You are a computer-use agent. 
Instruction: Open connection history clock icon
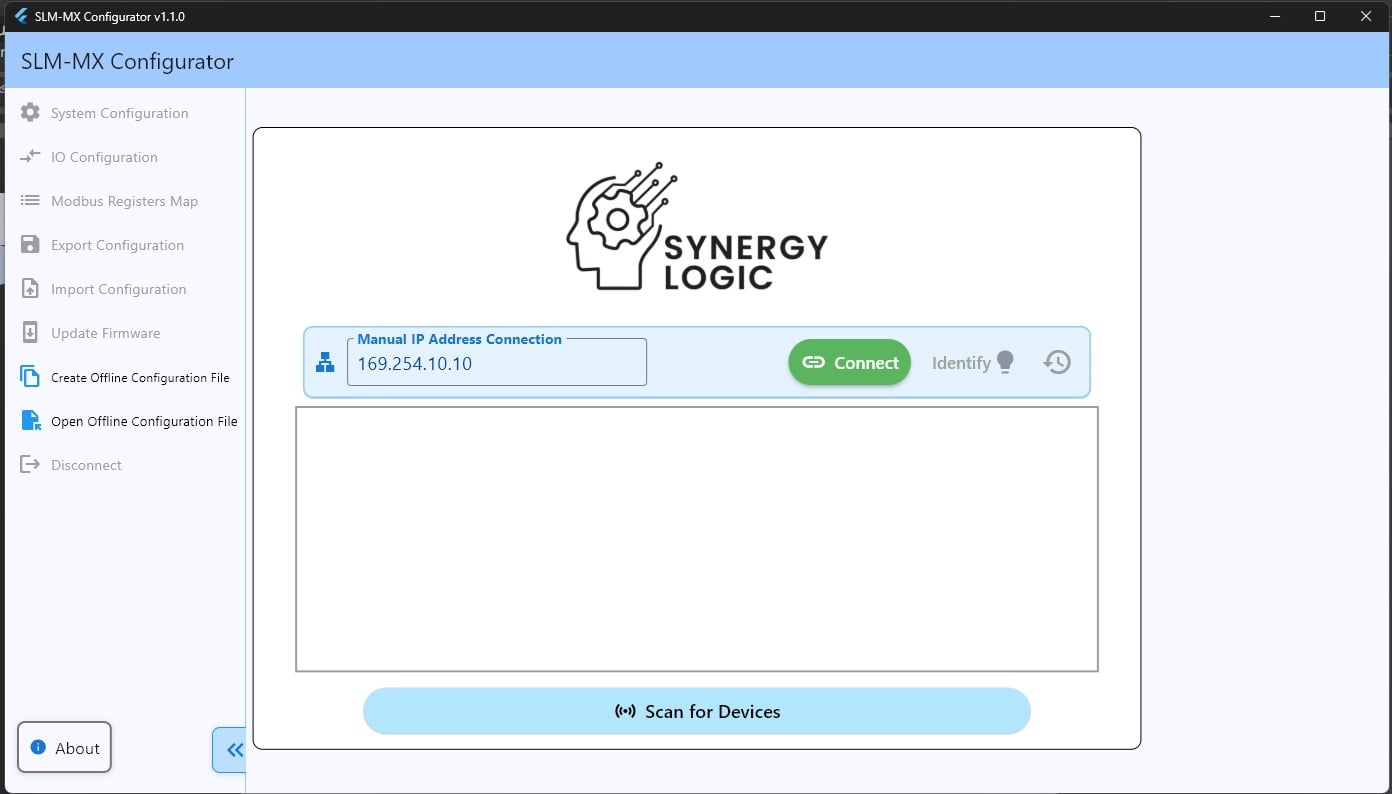pyautogui.click(x=1057, y=362)
